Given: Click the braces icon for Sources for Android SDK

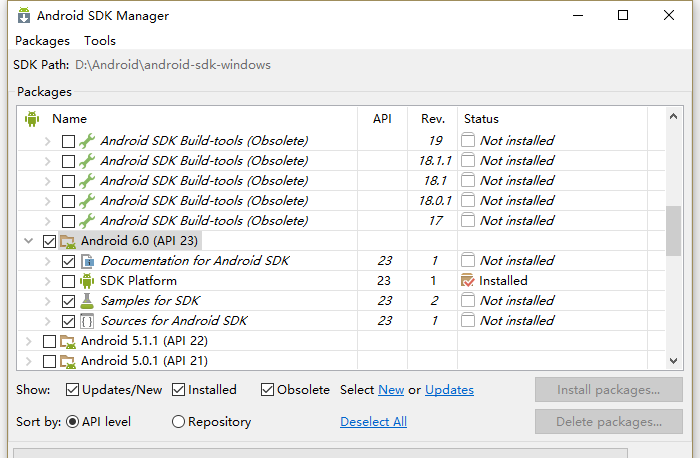Looking at the screenshot, I should click(87, 321).
